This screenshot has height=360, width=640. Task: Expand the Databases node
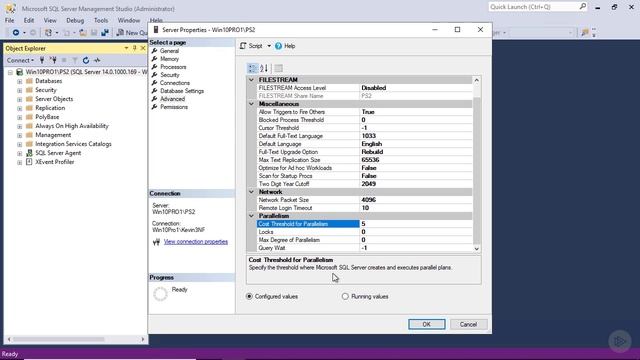pos(19,81)
